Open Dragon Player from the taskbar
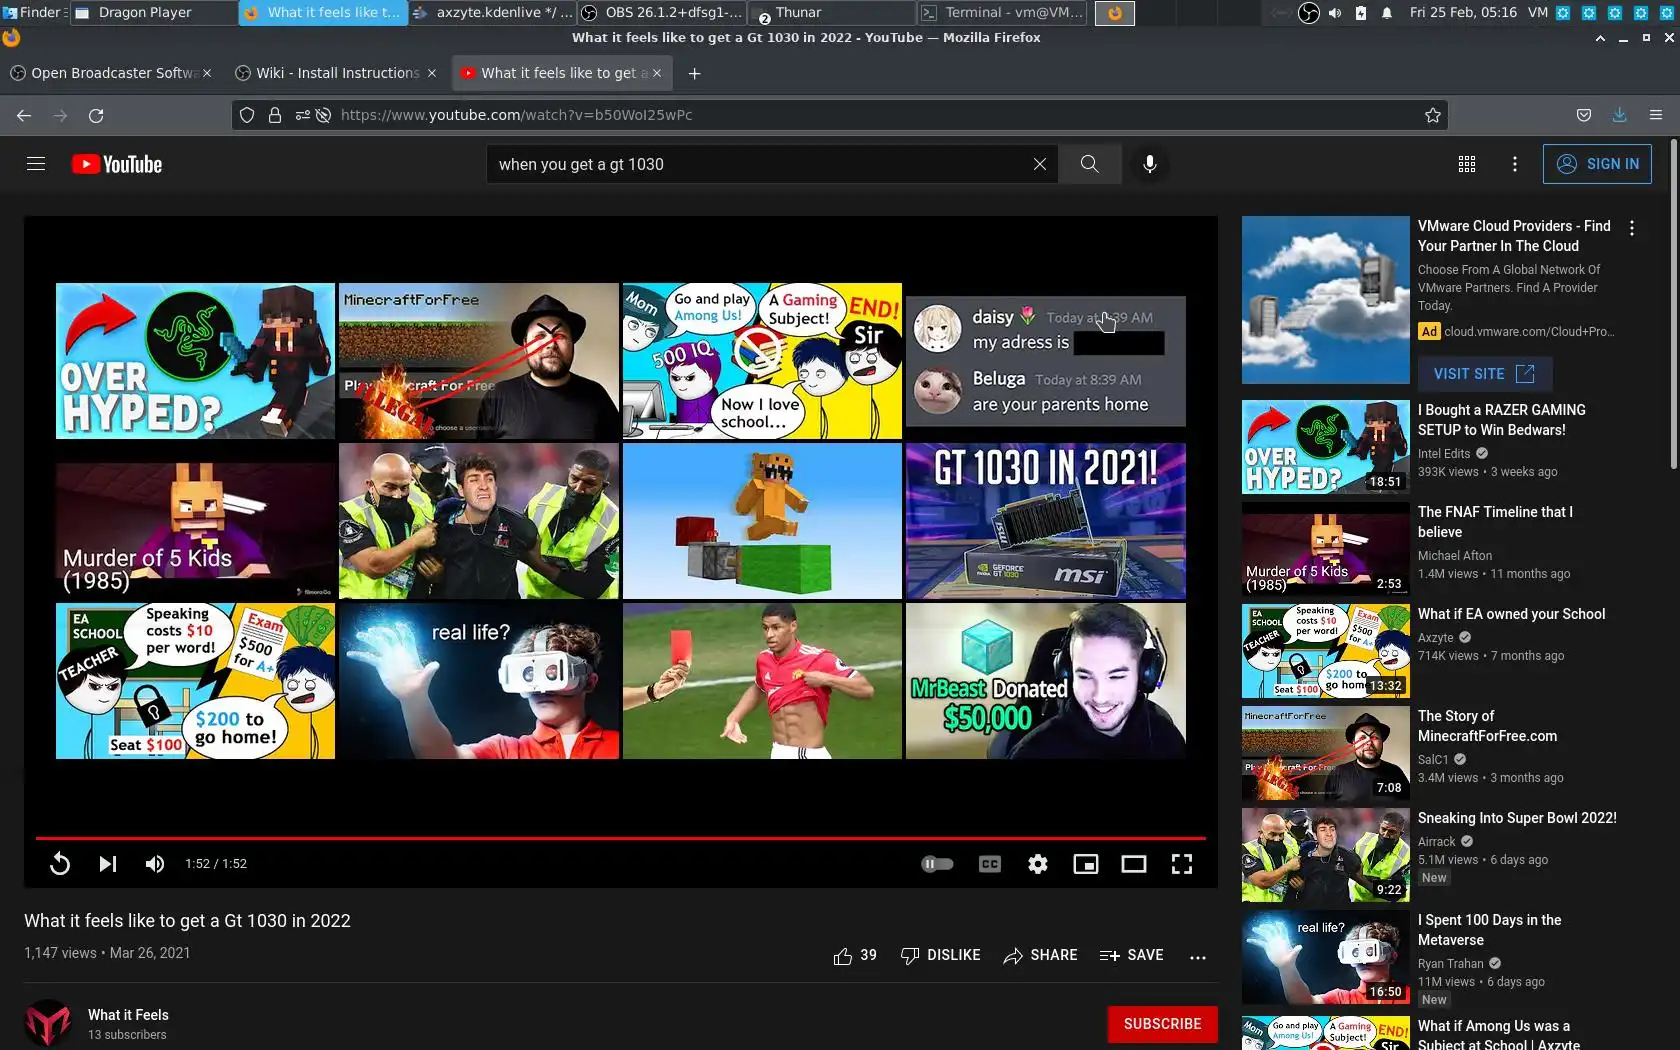Screen dimensions: 1680x1050 [x=153, y=13]
